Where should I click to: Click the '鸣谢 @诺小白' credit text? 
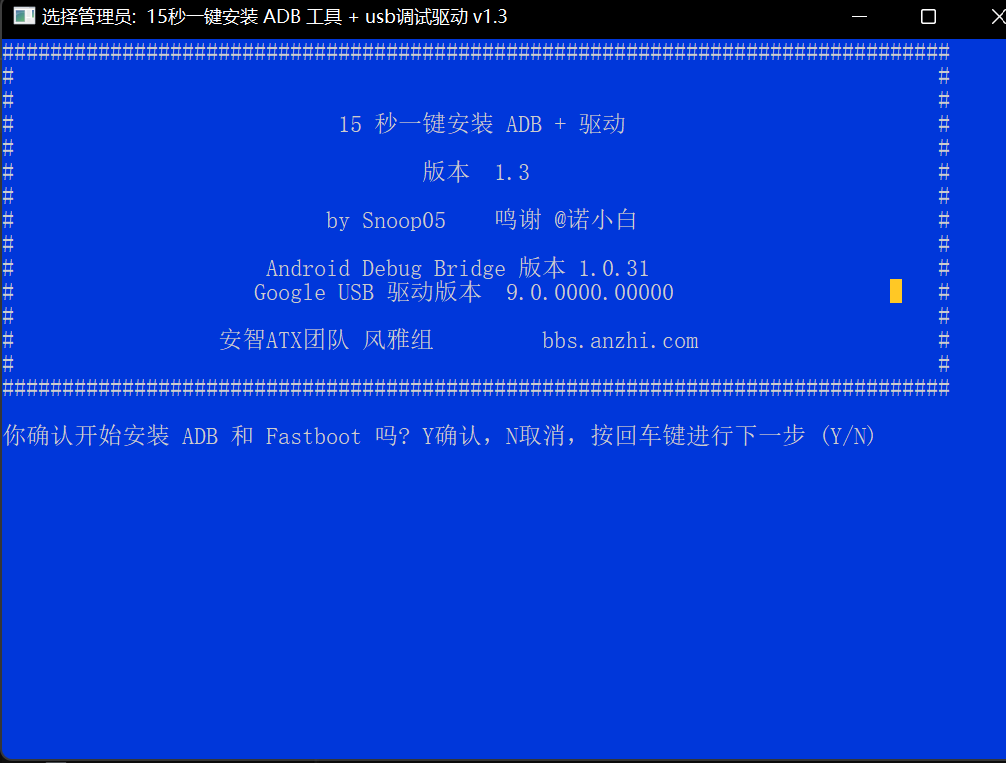(565, 220)
